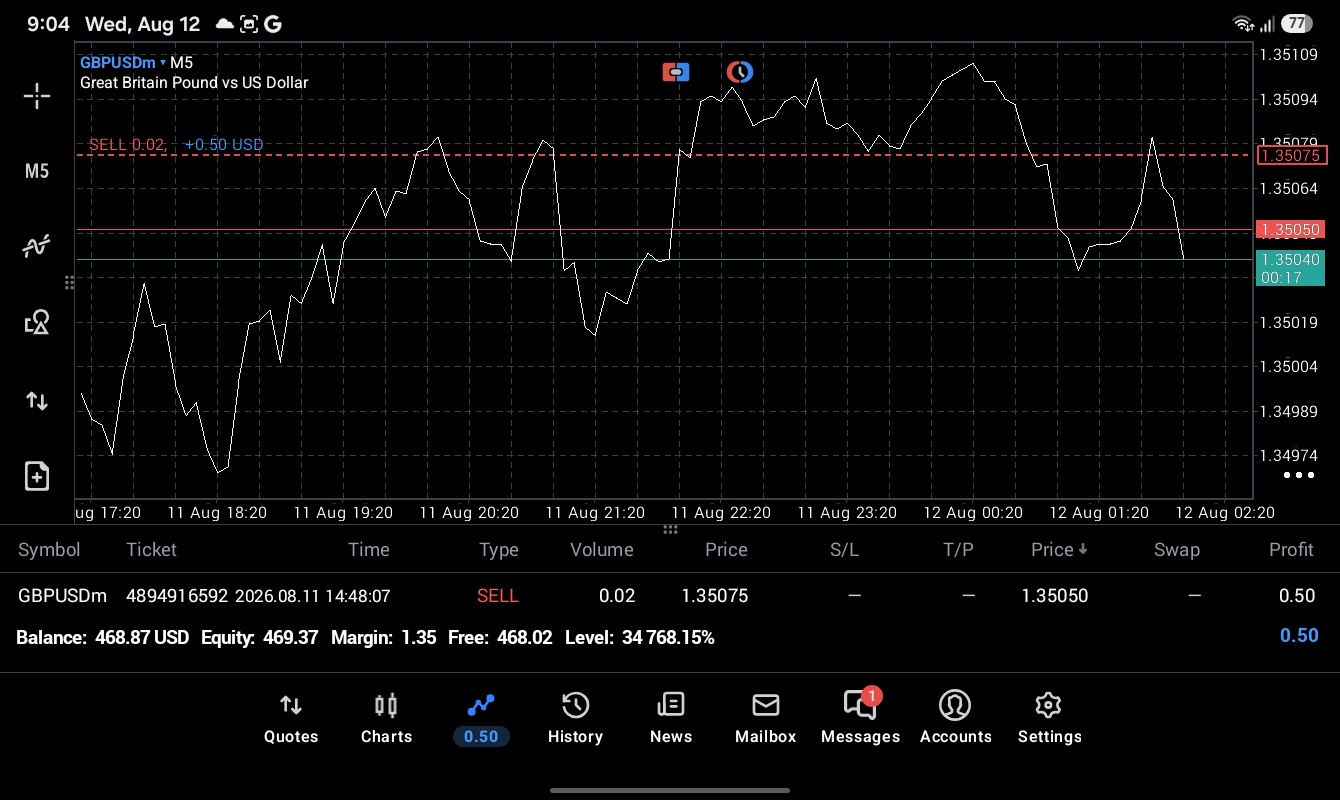Viewport: 1340px width, 800px height.
Task: Open the Trade tab showing 0.50
Action: tap(481, 719)
